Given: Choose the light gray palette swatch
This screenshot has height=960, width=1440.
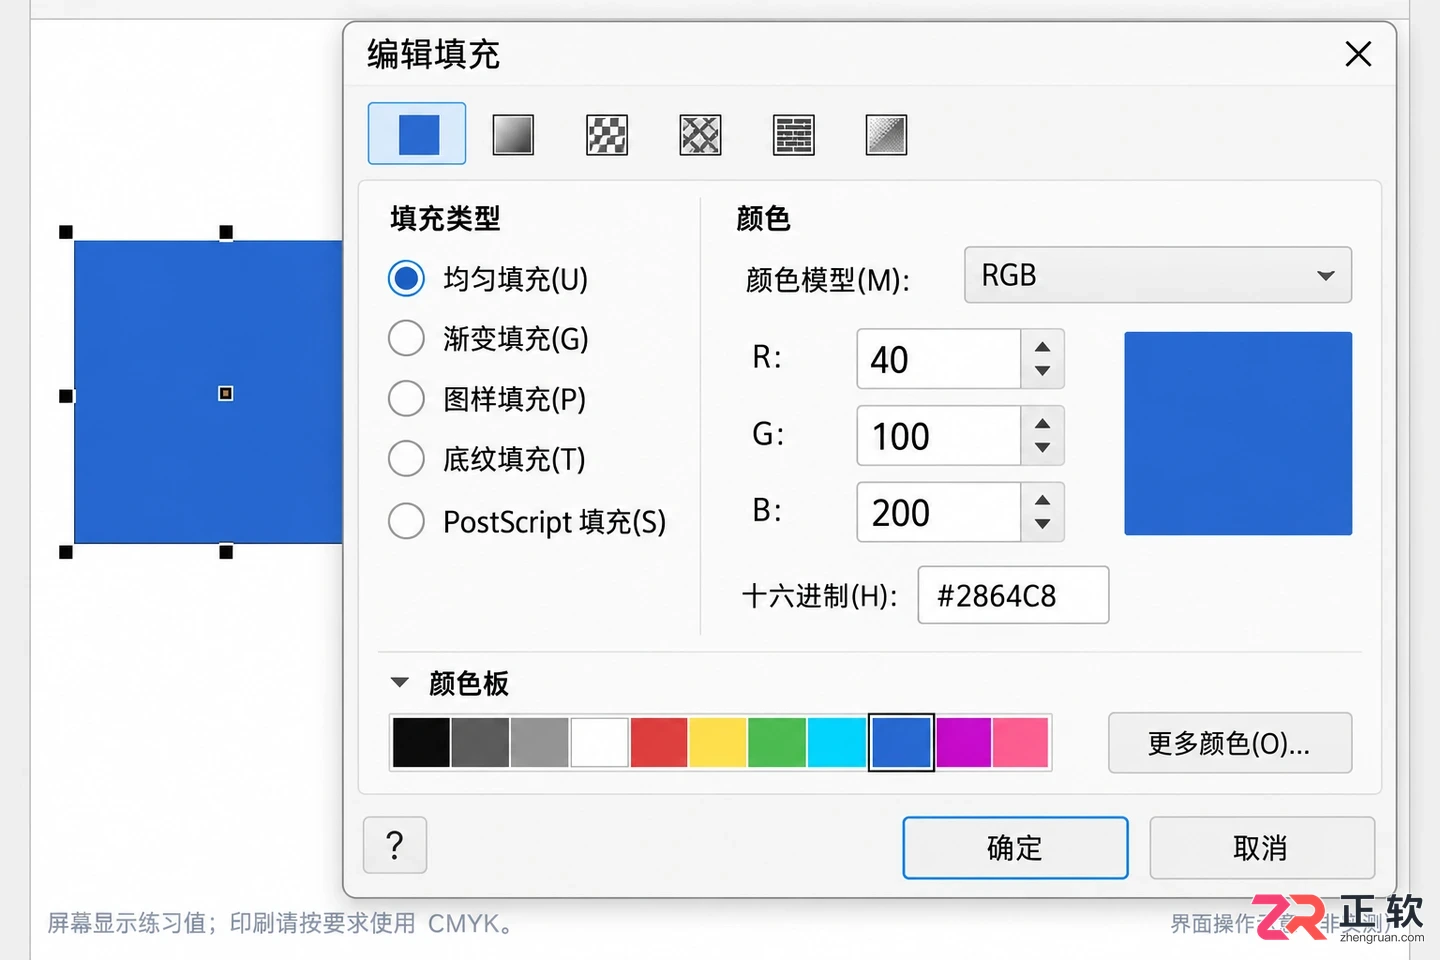Looking at the screenshot, I should [540, 742].
